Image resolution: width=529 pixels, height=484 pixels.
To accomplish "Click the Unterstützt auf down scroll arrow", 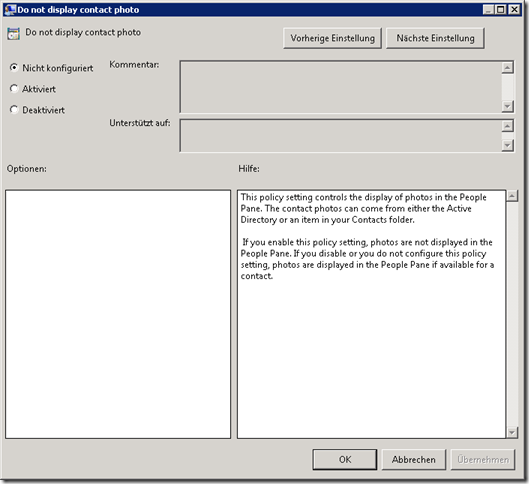I will tap(507, 145).
